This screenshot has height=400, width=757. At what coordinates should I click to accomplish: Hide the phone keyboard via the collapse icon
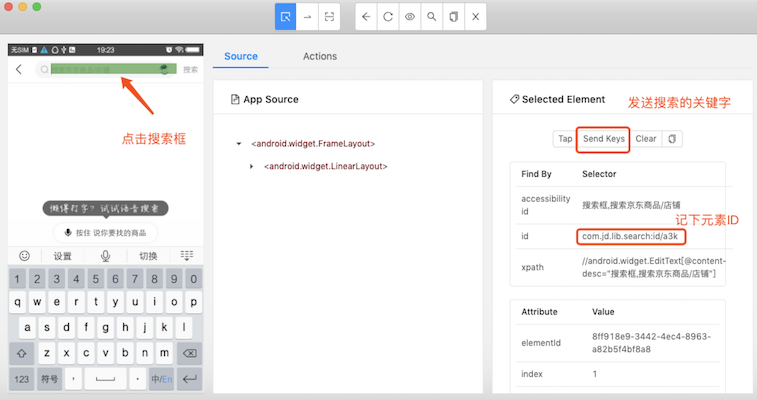[186, 256]
